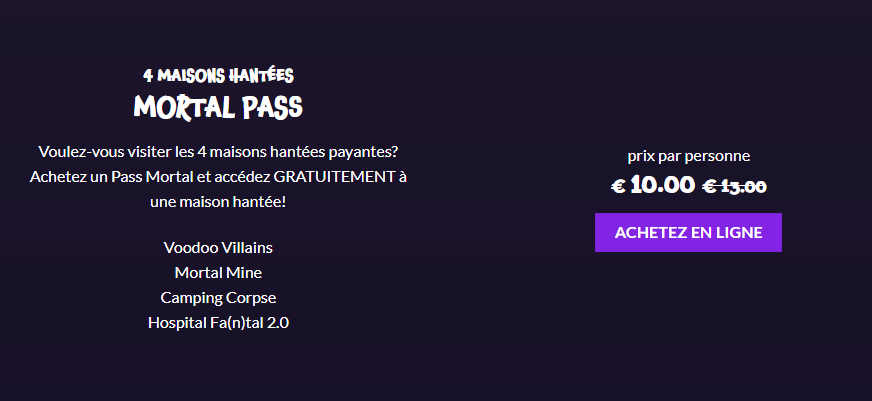Click the Hospital Fa(n)tal 2.0 text
This screenshot has height=401, width=872.
pos(218,323)
